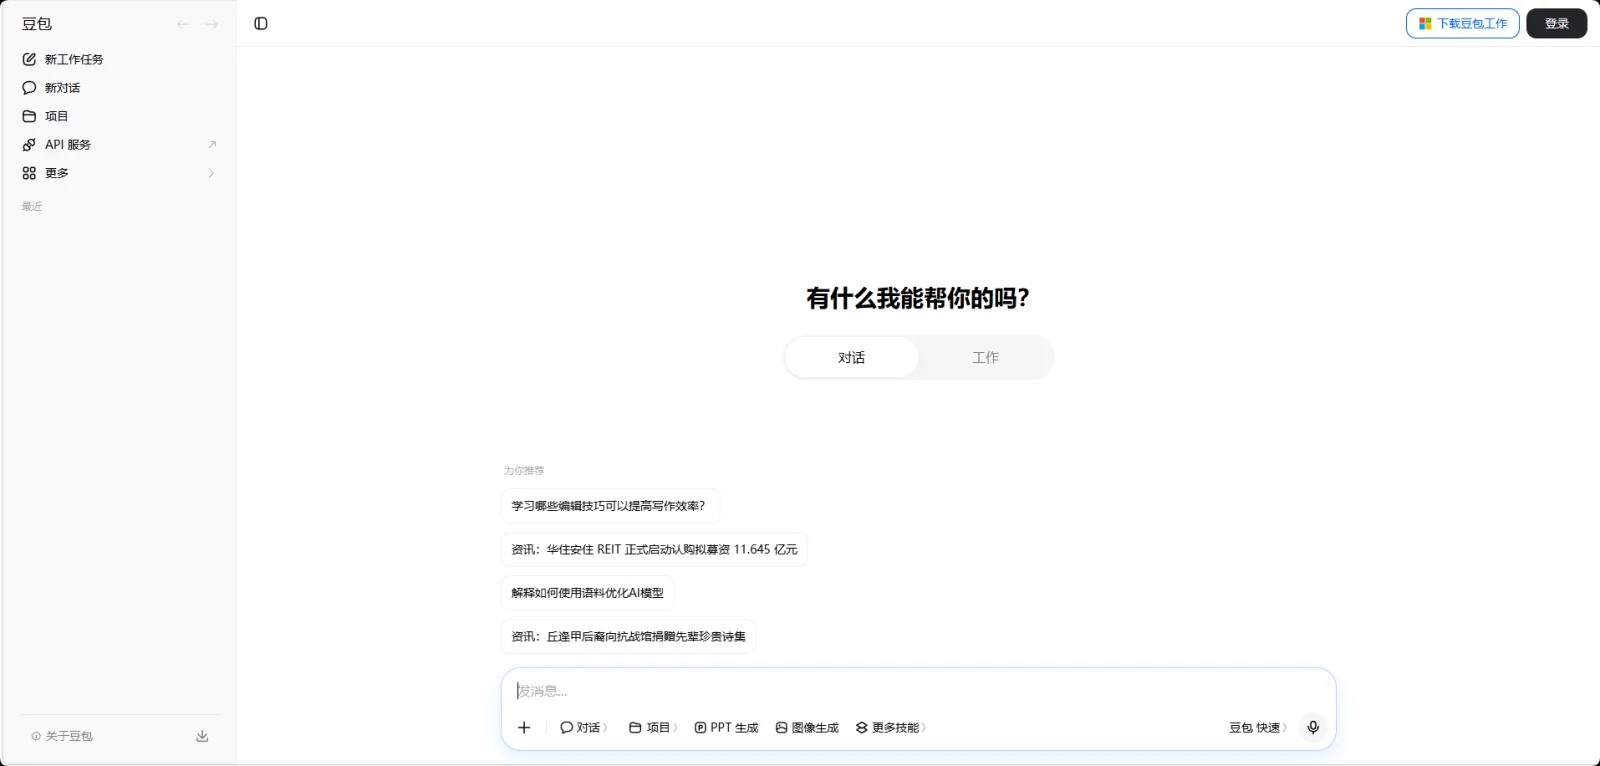Collapse the sidebar with the panel icon
This screenshot has width=1600, height=766.
[261, 23]
